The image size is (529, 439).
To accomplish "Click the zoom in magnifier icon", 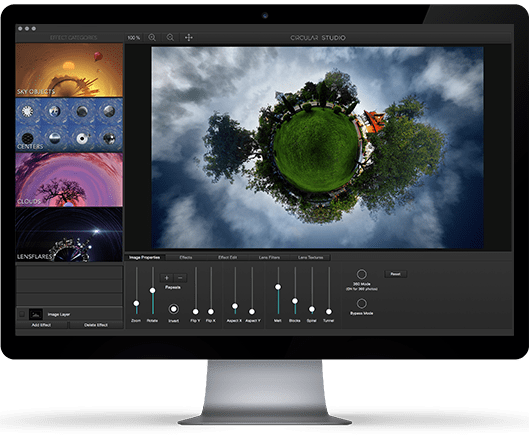I will [152, 37].
